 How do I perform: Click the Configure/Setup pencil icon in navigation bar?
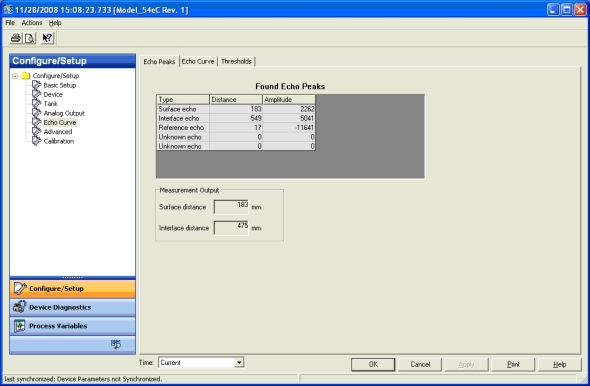click(x=20, y=289)
